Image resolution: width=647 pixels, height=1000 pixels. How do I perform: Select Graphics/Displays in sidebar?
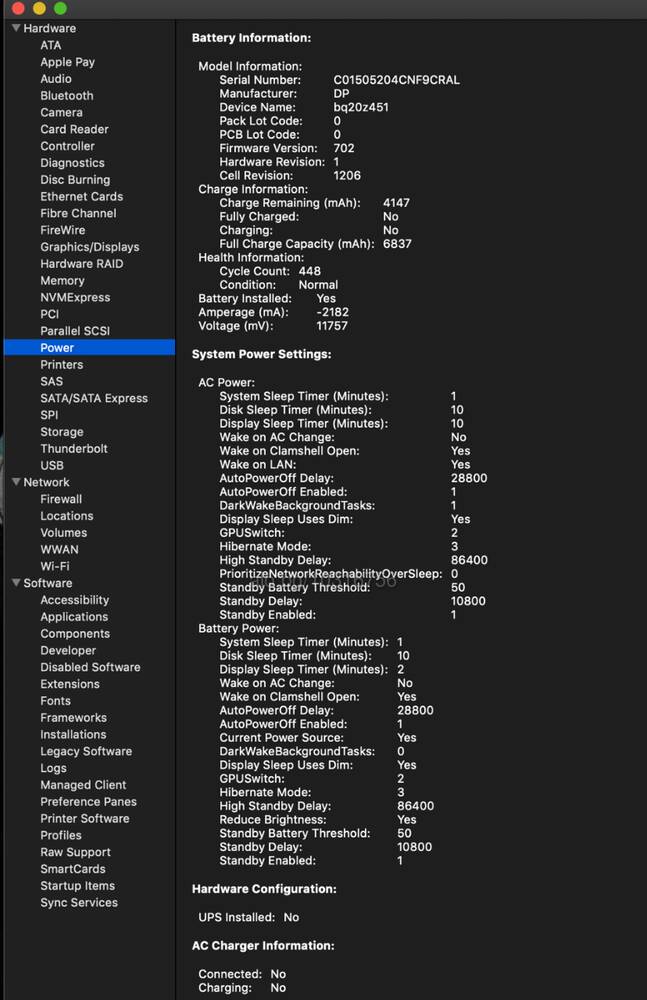coord(89,247)
